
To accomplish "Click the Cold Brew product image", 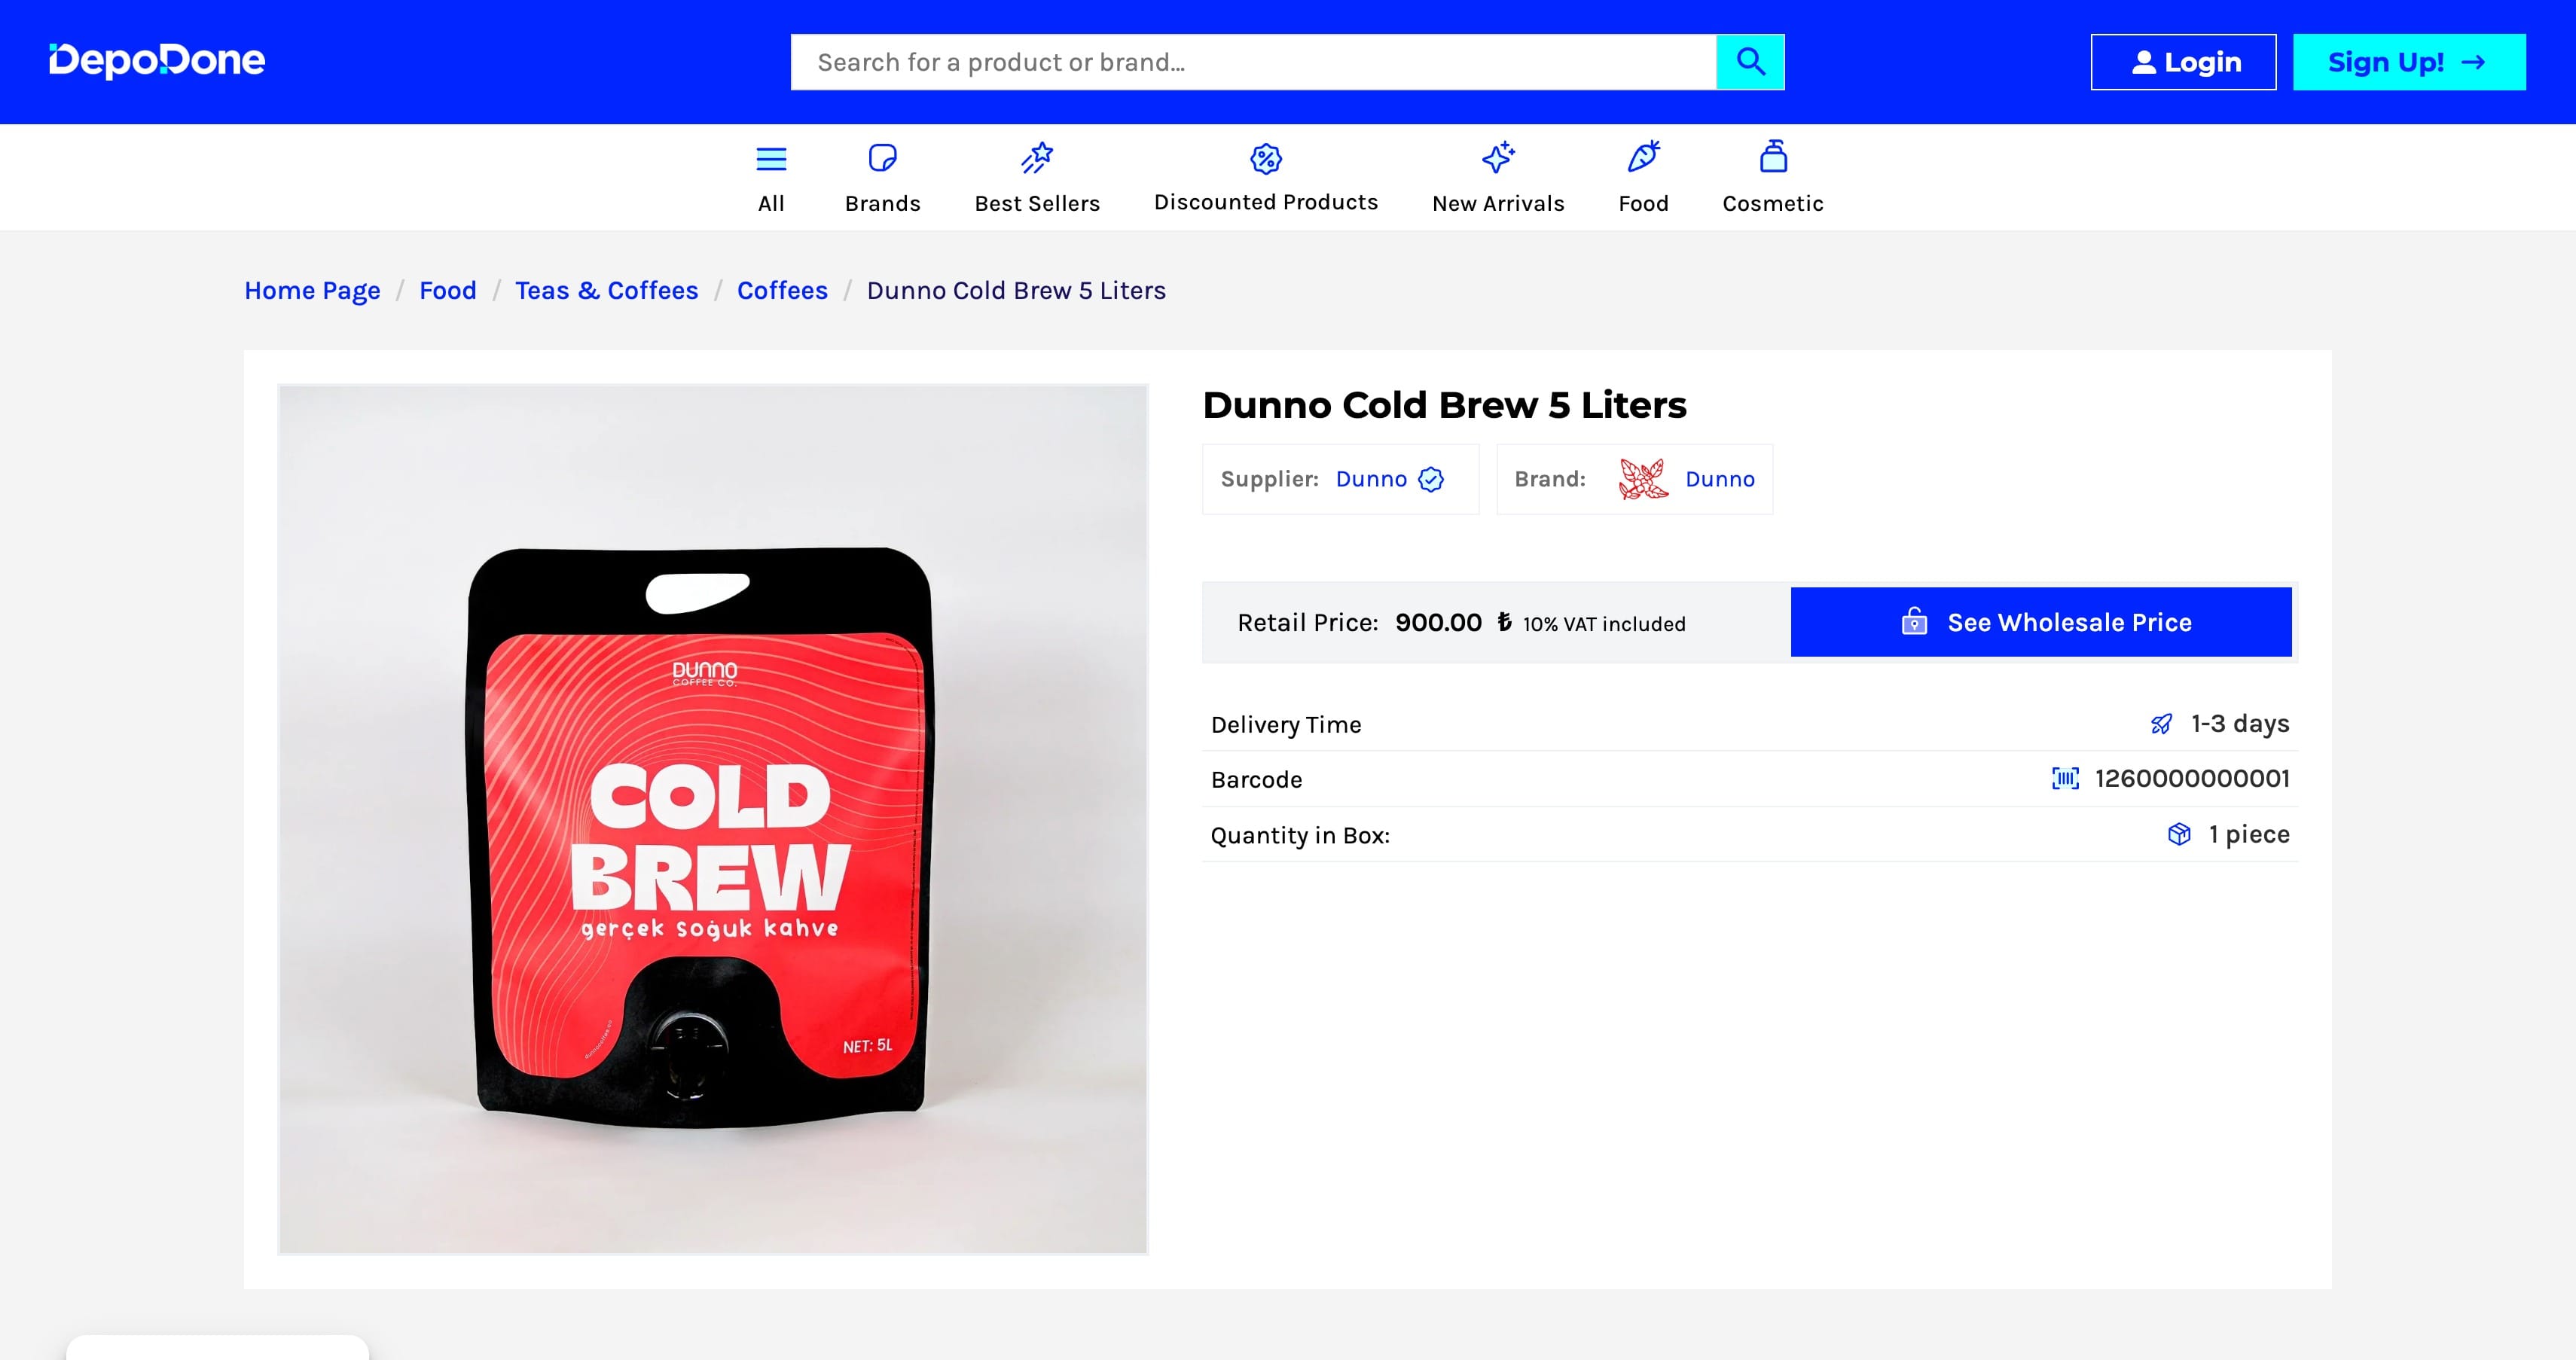I will [x=712, y=819].
